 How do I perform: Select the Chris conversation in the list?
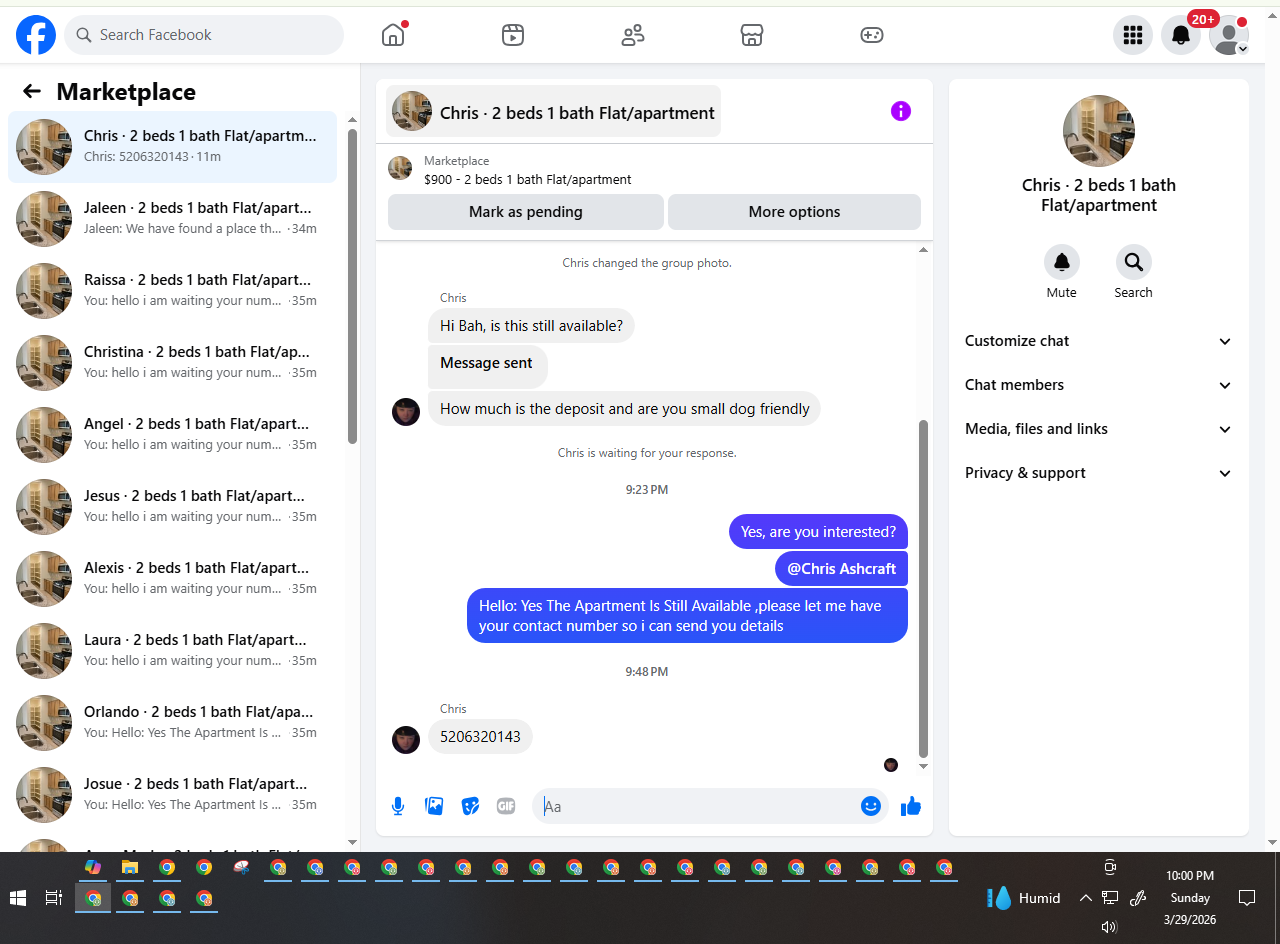pyautogui.click(x=172, y=147)
